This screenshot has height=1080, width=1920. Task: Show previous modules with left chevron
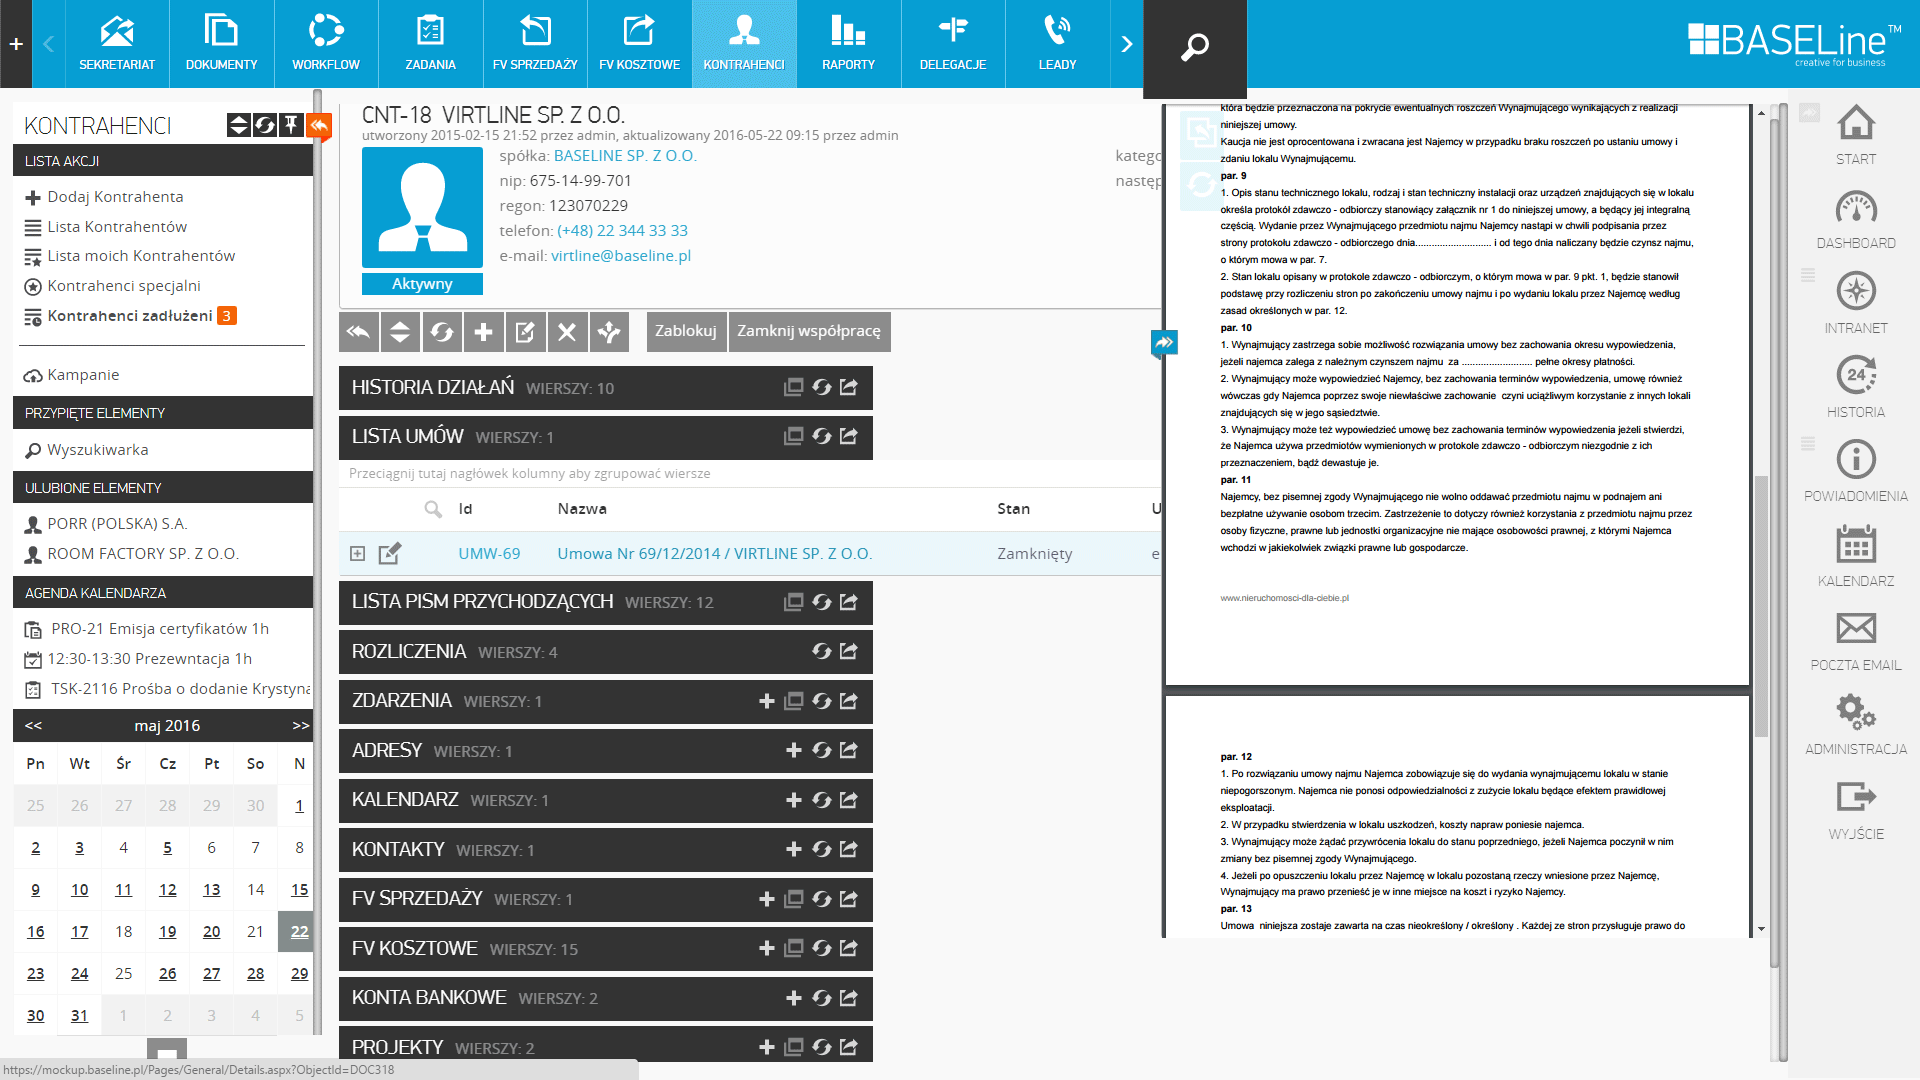point(48,44)
